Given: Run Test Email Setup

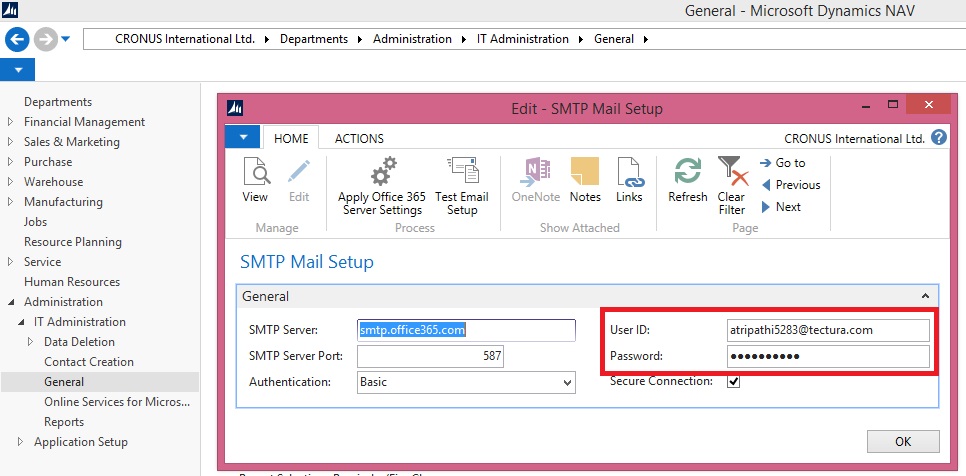Looking at the screenshot, I should coord(461,186).
